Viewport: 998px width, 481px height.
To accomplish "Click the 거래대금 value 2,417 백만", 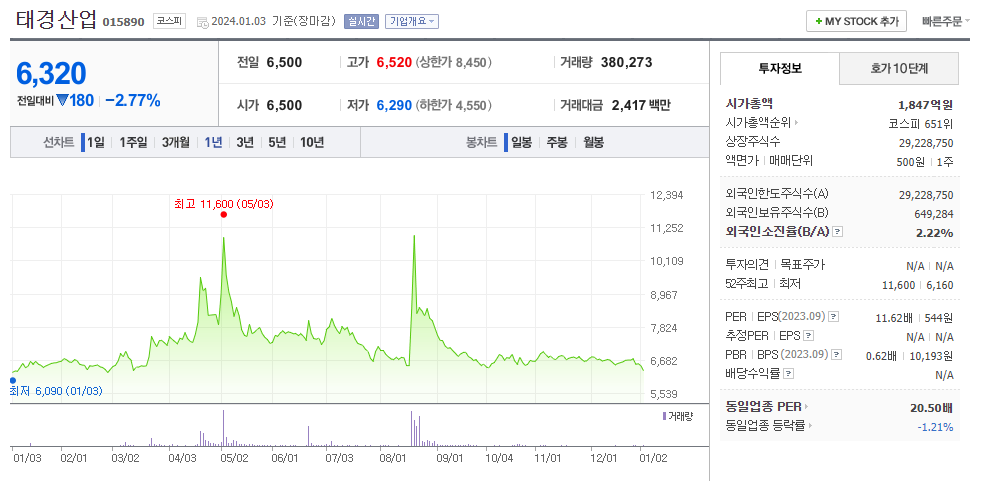I will coord(641,105).
